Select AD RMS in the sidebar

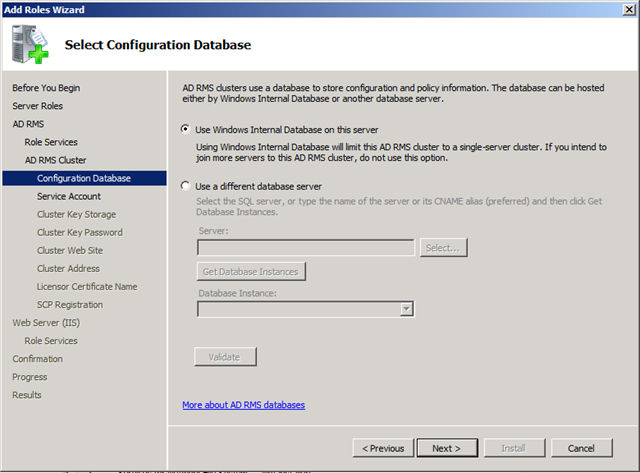tap(28, 124)
